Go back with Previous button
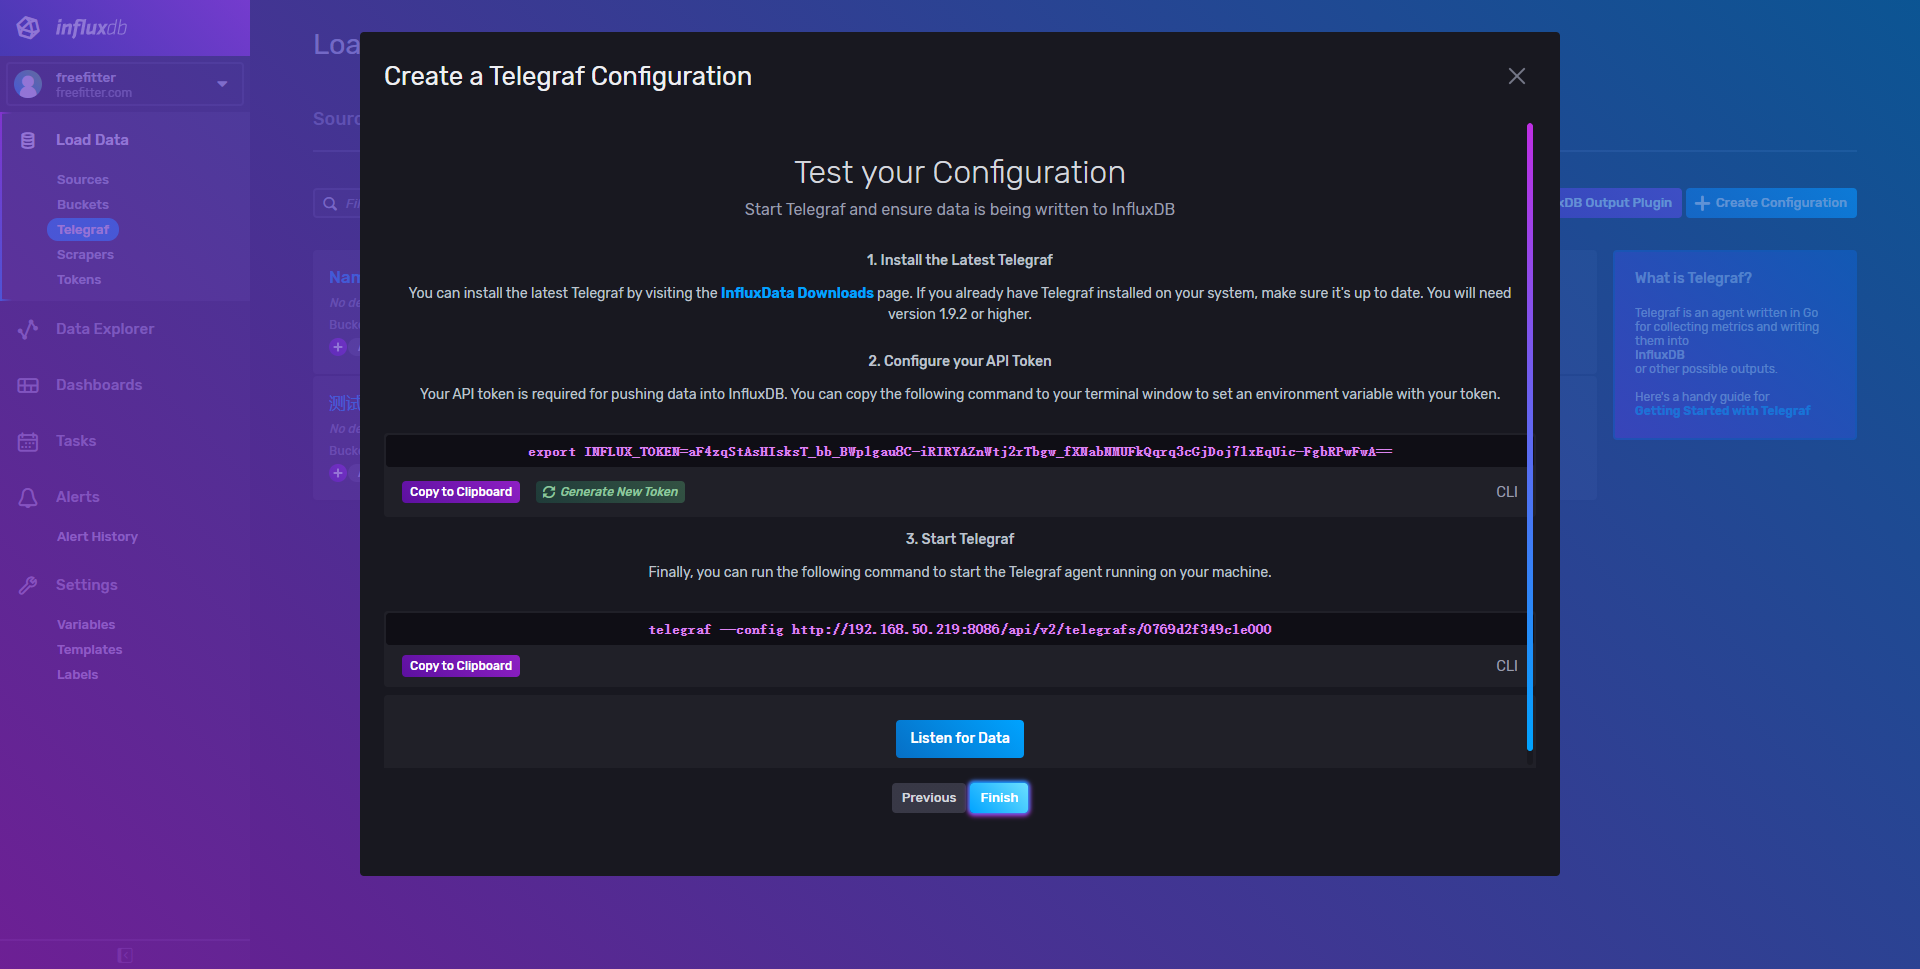Viewport: 1920px width, 969px height. [x=929, y=798]
